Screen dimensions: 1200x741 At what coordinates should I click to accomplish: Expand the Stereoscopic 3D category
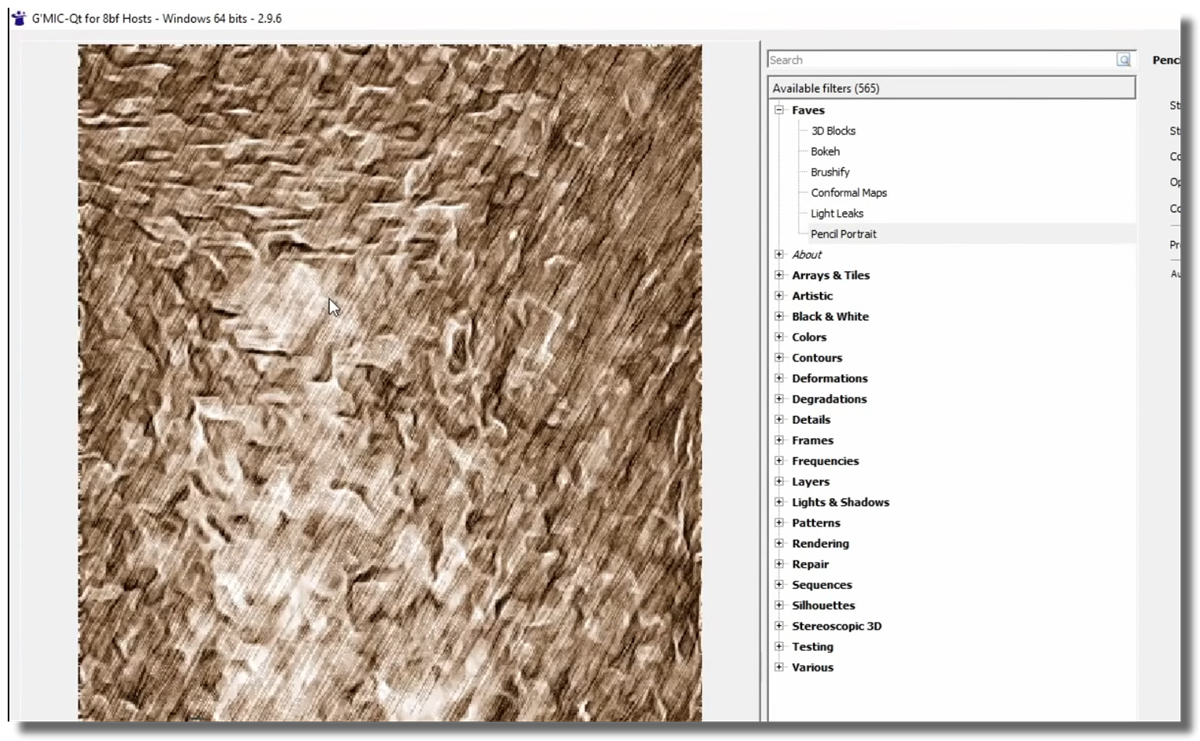(x=779, y=627)
